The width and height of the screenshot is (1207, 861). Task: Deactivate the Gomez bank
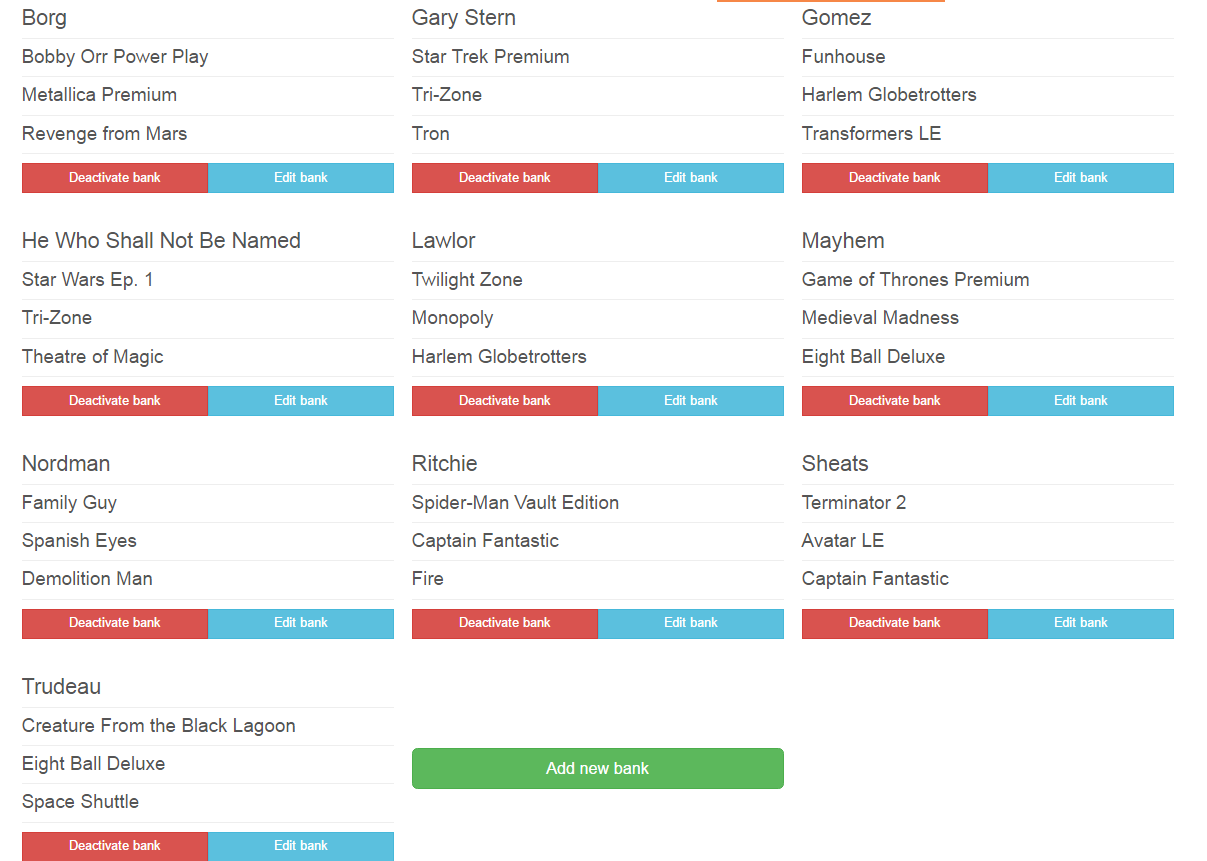pyautogui.click(x=895, y=178)
